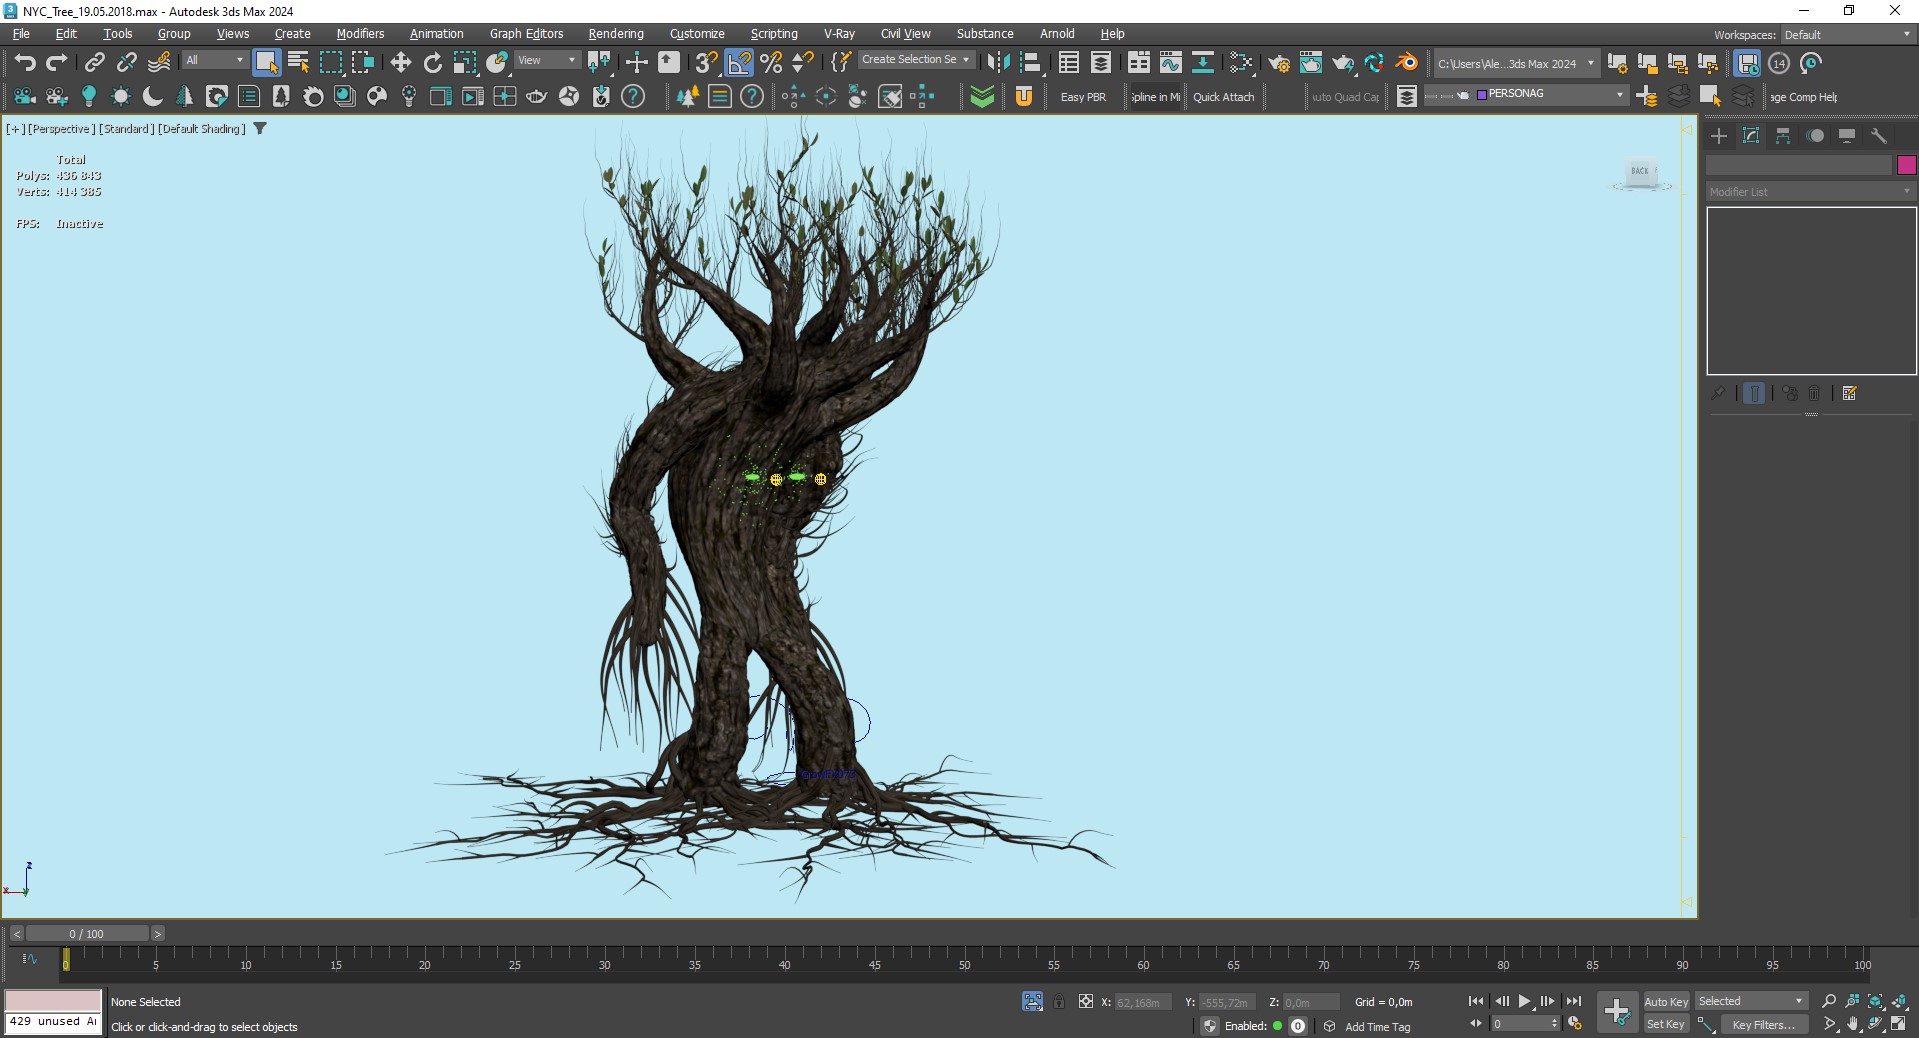Screen dimensions: 1919x1038
Task: Open the Render Setup teapot icon
Action: click(x=1279, y=63)
